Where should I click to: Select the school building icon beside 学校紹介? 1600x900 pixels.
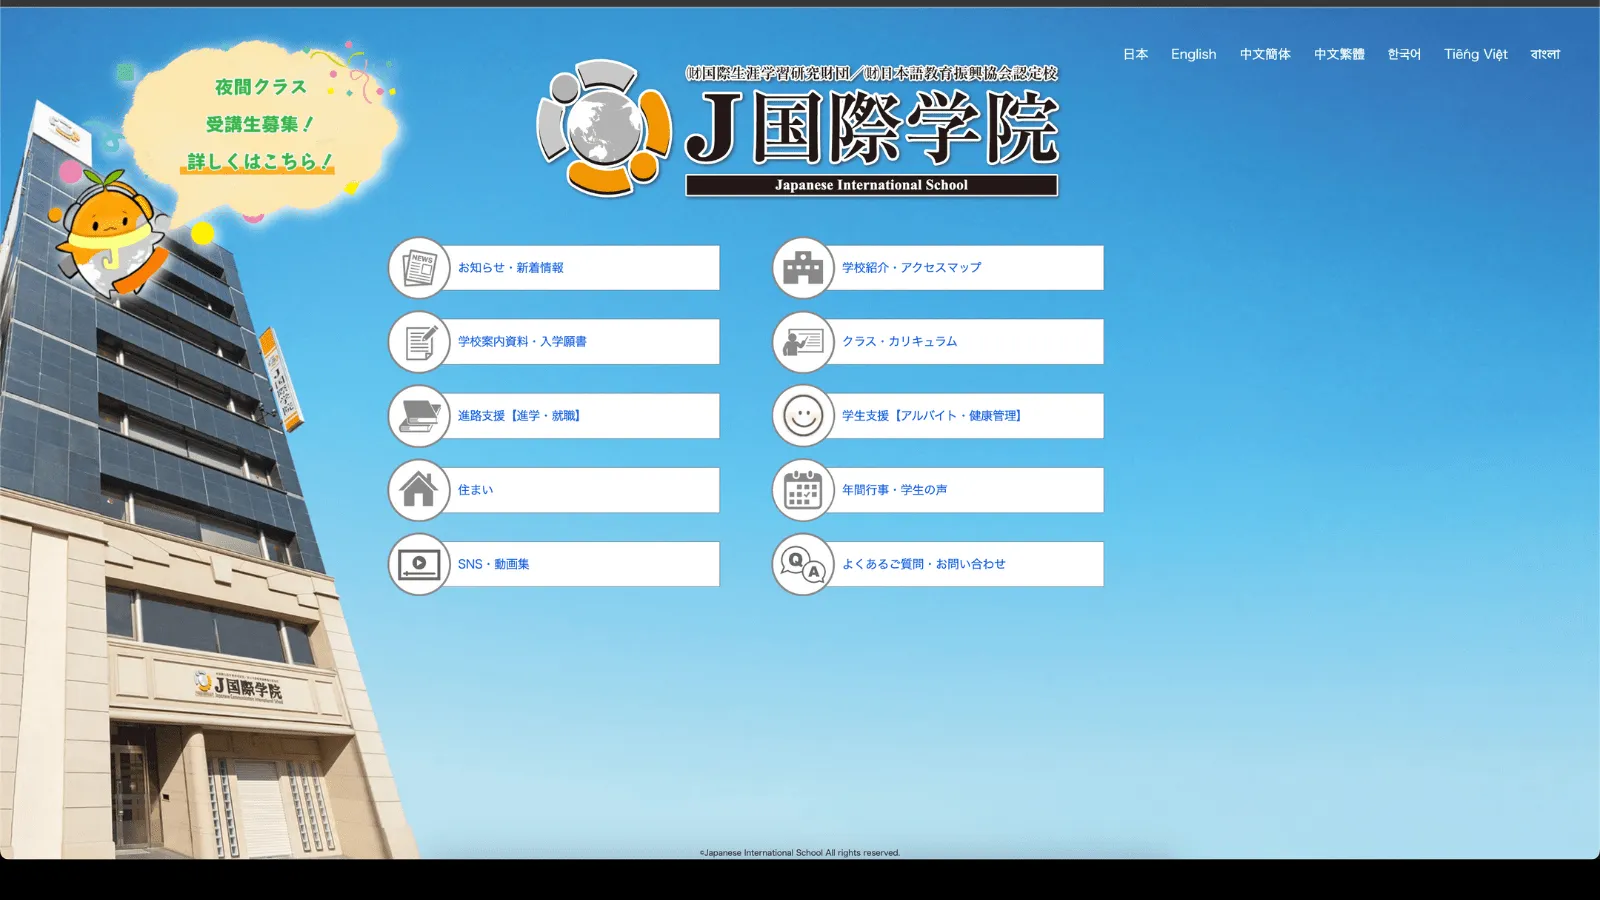tap(802, 267)
